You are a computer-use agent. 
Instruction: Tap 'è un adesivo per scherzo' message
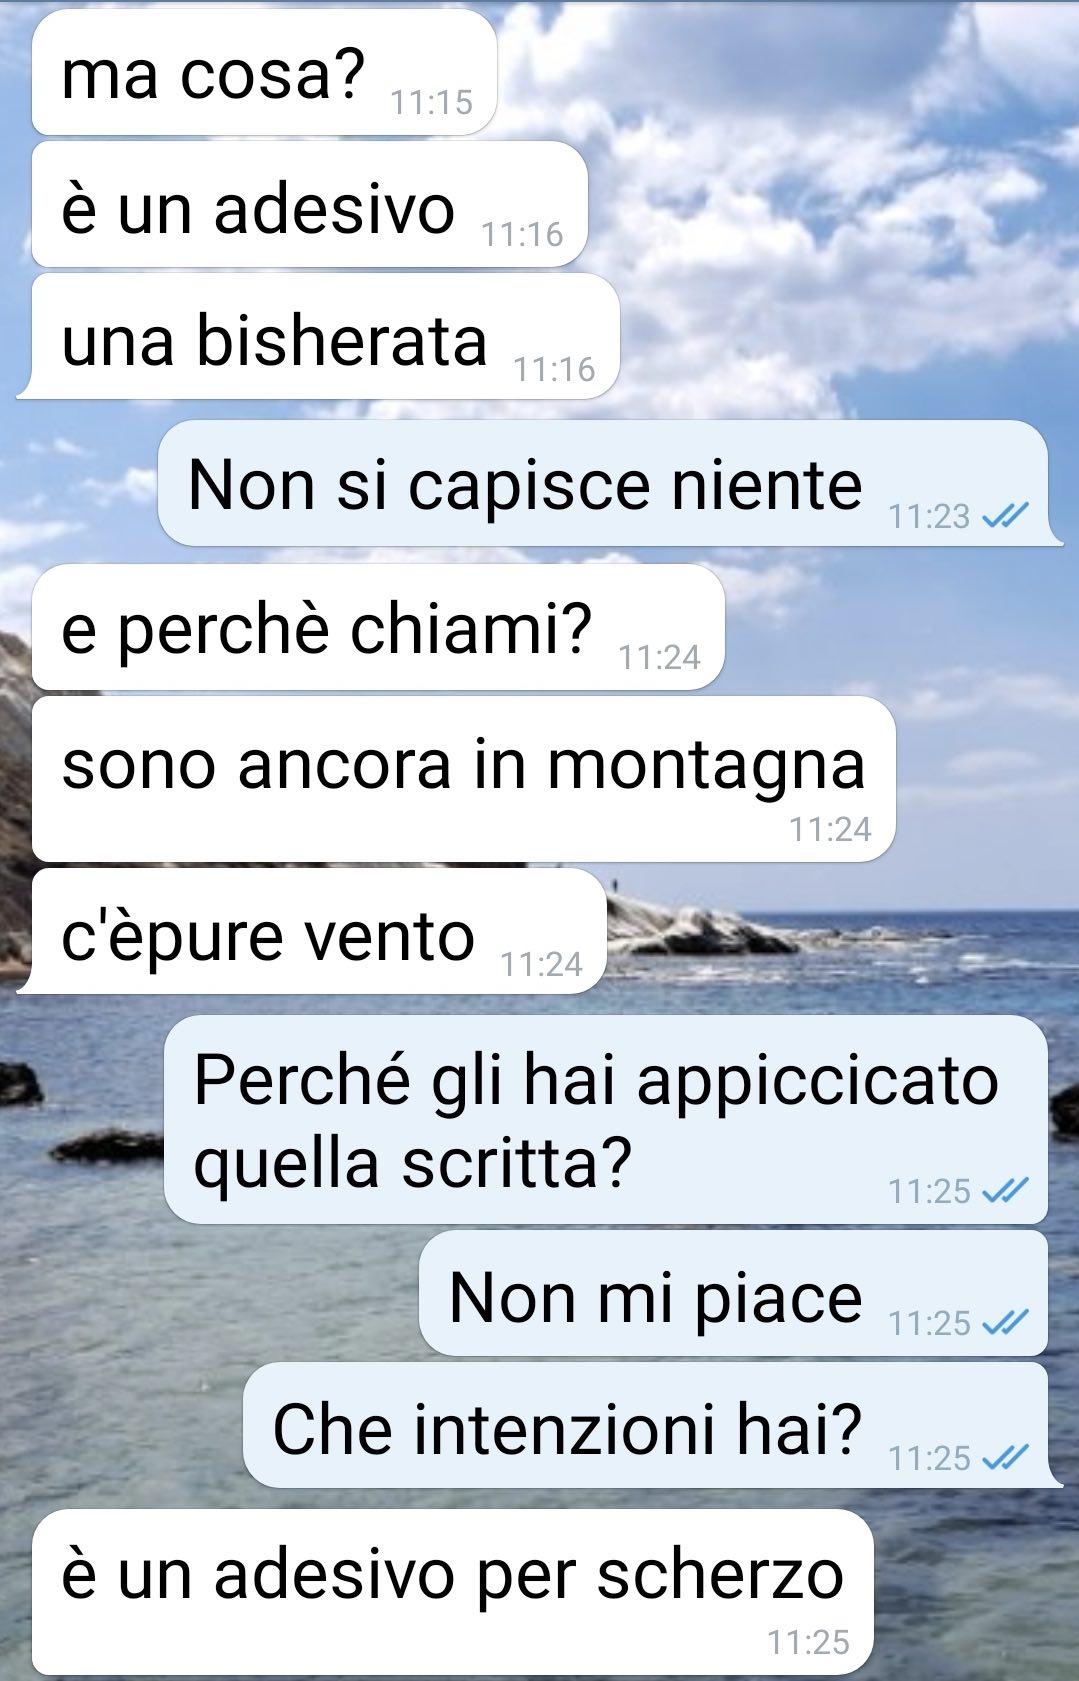[x=453, y=1592]
